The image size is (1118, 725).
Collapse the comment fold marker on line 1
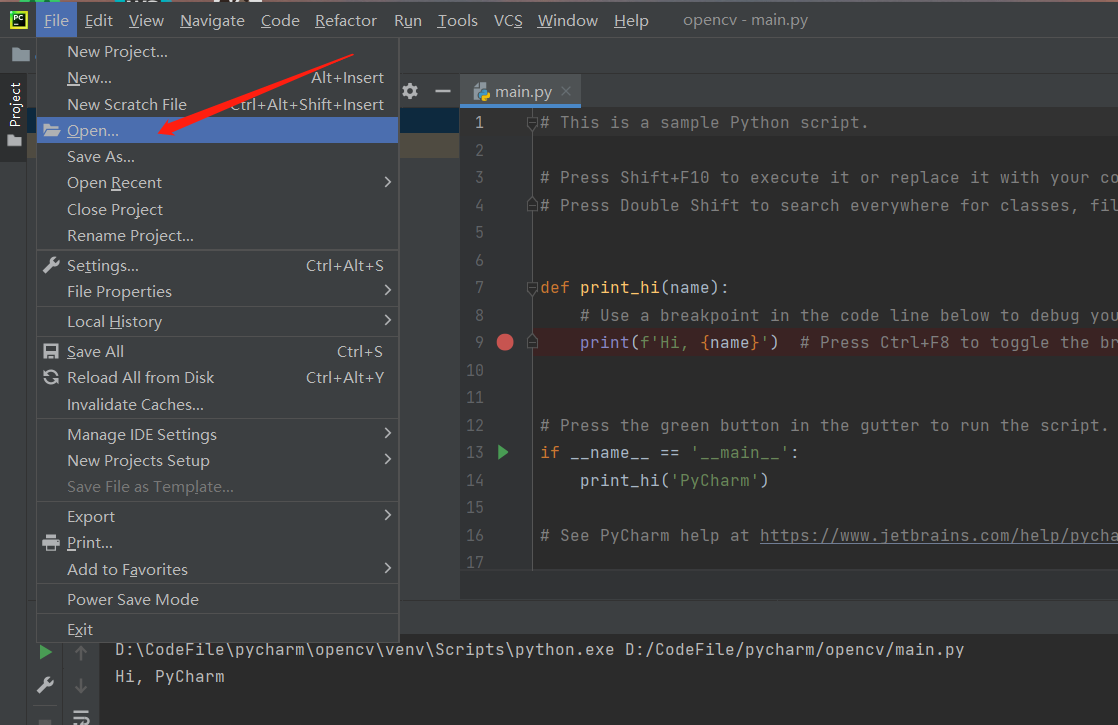click(532, 123)
